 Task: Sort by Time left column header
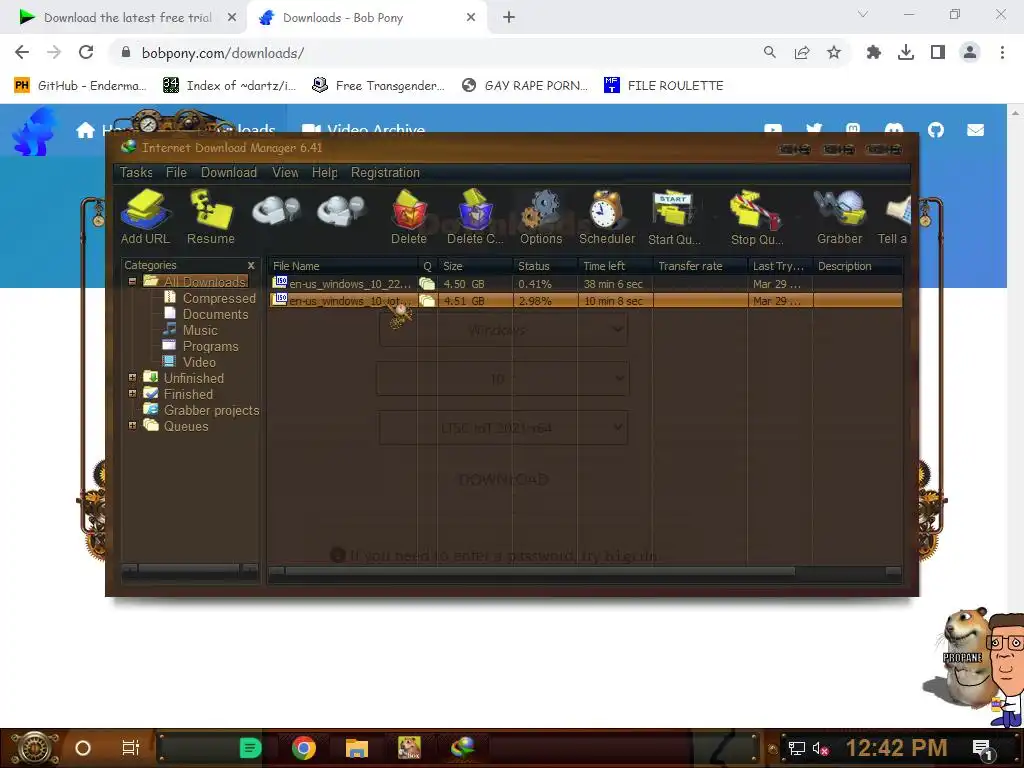pos(615,266)
